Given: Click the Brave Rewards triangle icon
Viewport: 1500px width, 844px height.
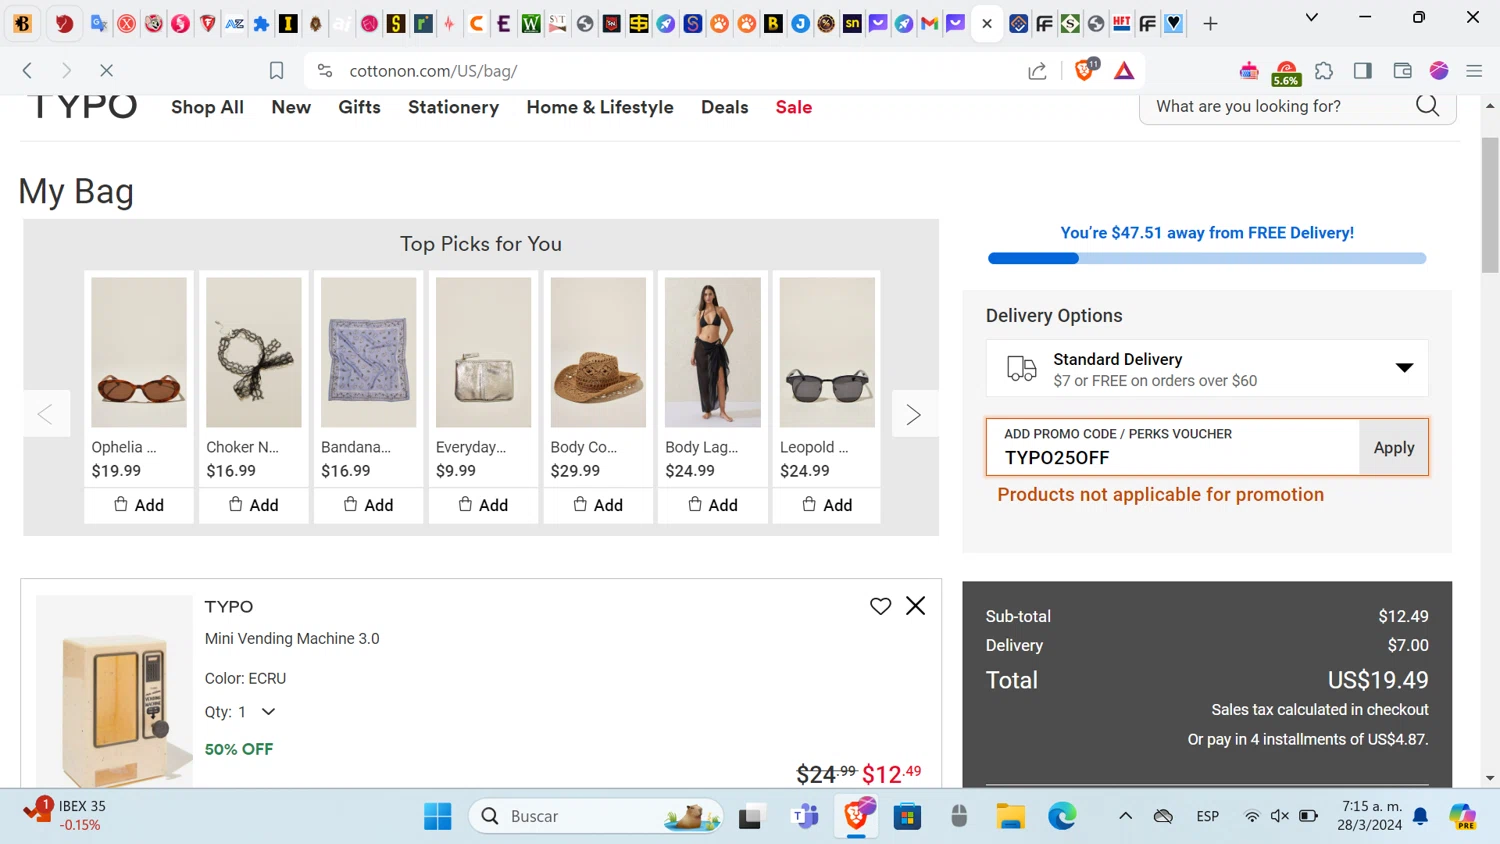Looking at the screenshot, I should (x=1124, y=70).
